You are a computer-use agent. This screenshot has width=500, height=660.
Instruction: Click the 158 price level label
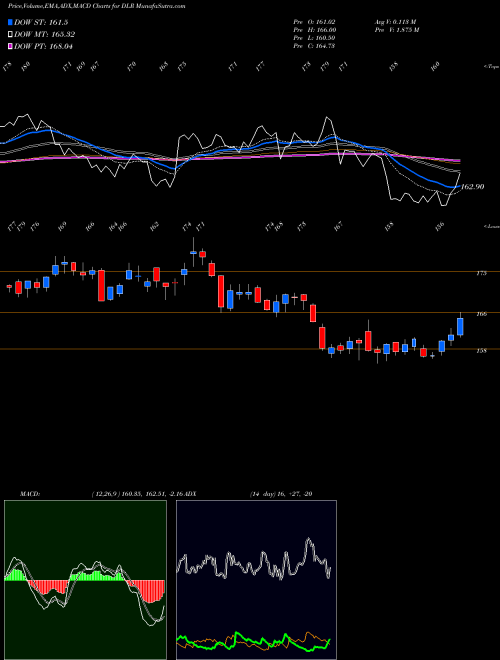point(481,350)
